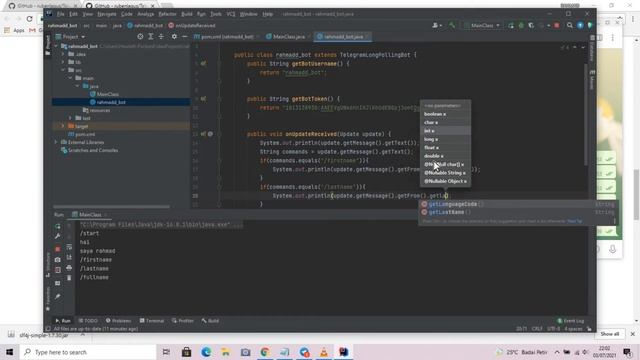Click the red Stop icon in top toolbar
This screenshot has width=640, height=360.
(557, 25)
